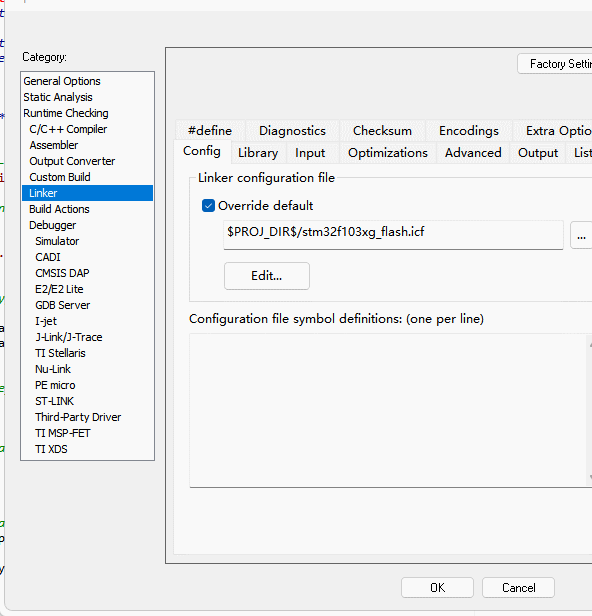Select TI XDS entry

(x=87, y=449)
